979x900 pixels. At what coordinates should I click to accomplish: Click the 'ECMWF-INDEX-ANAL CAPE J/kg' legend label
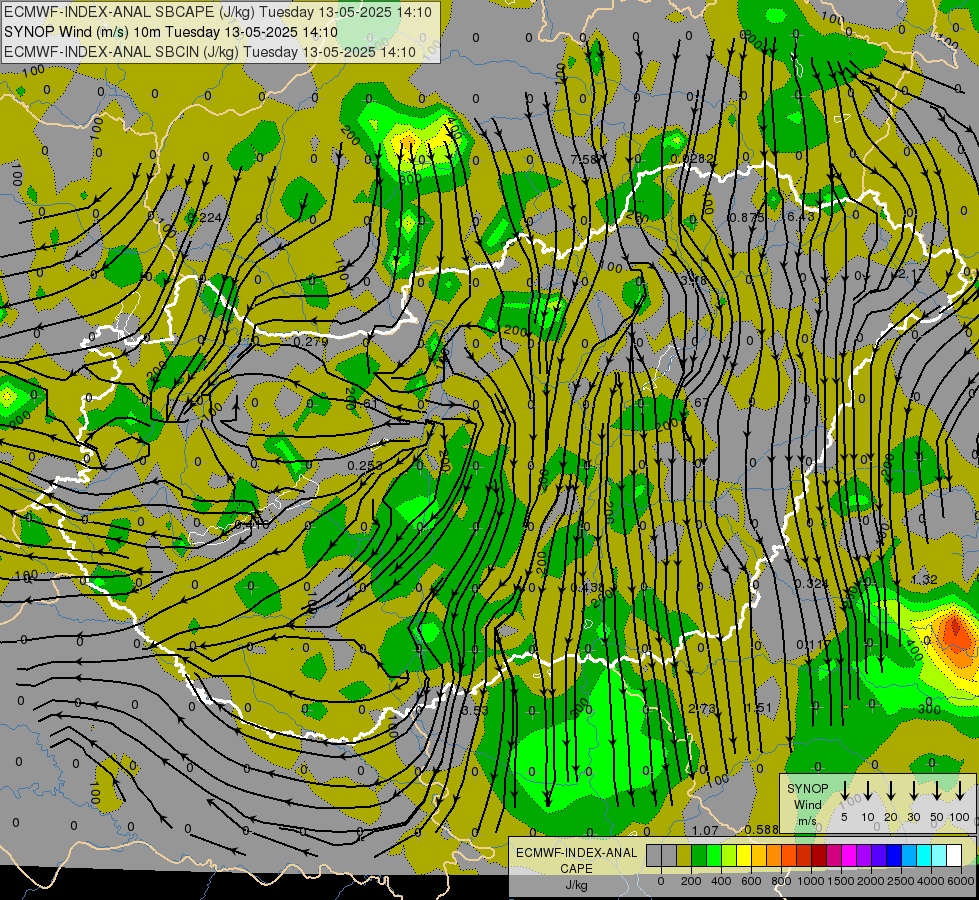pos(576,868)
